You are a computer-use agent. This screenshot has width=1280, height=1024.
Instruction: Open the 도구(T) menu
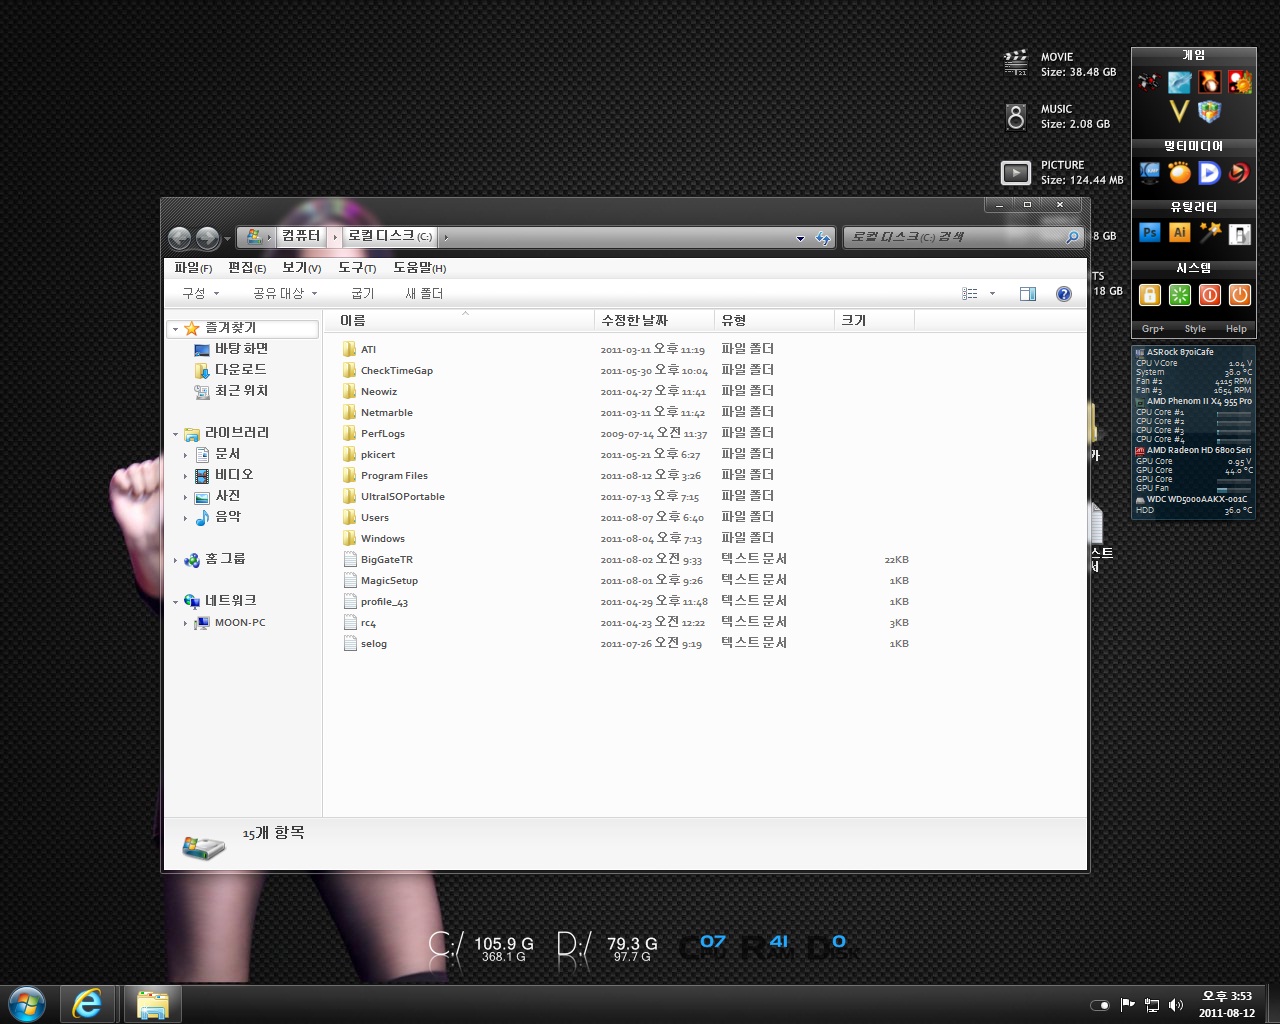pyautogui.click(x=357, y=268)
